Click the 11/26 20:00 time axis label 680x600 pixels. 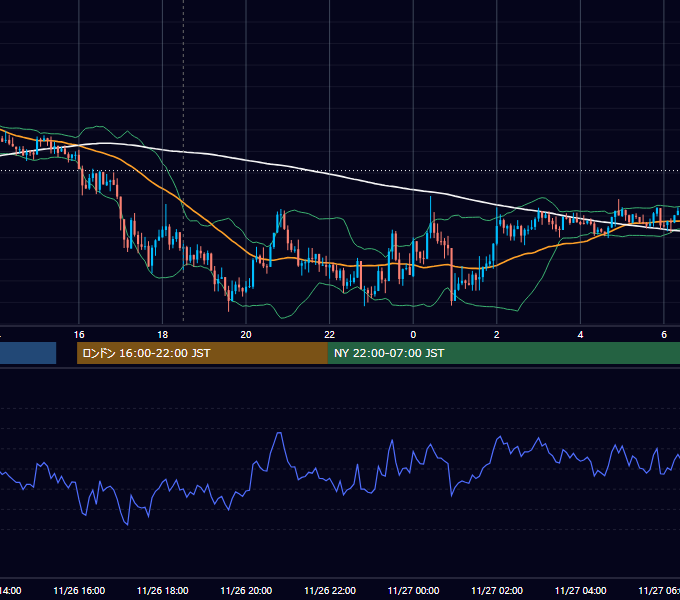tap(246, 590)
